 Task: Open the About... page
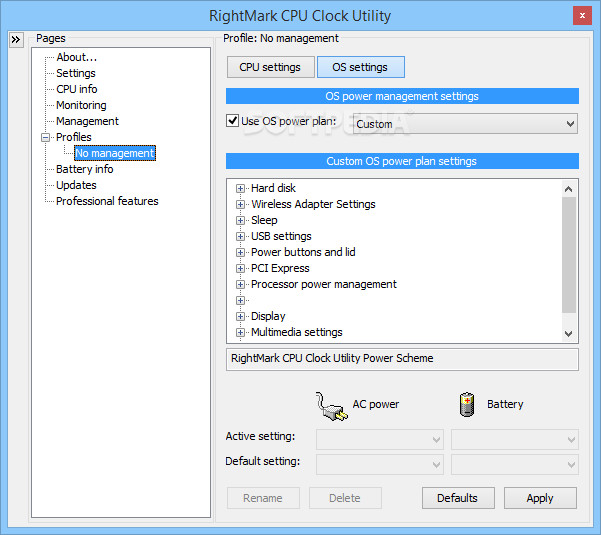pos(77,57)
